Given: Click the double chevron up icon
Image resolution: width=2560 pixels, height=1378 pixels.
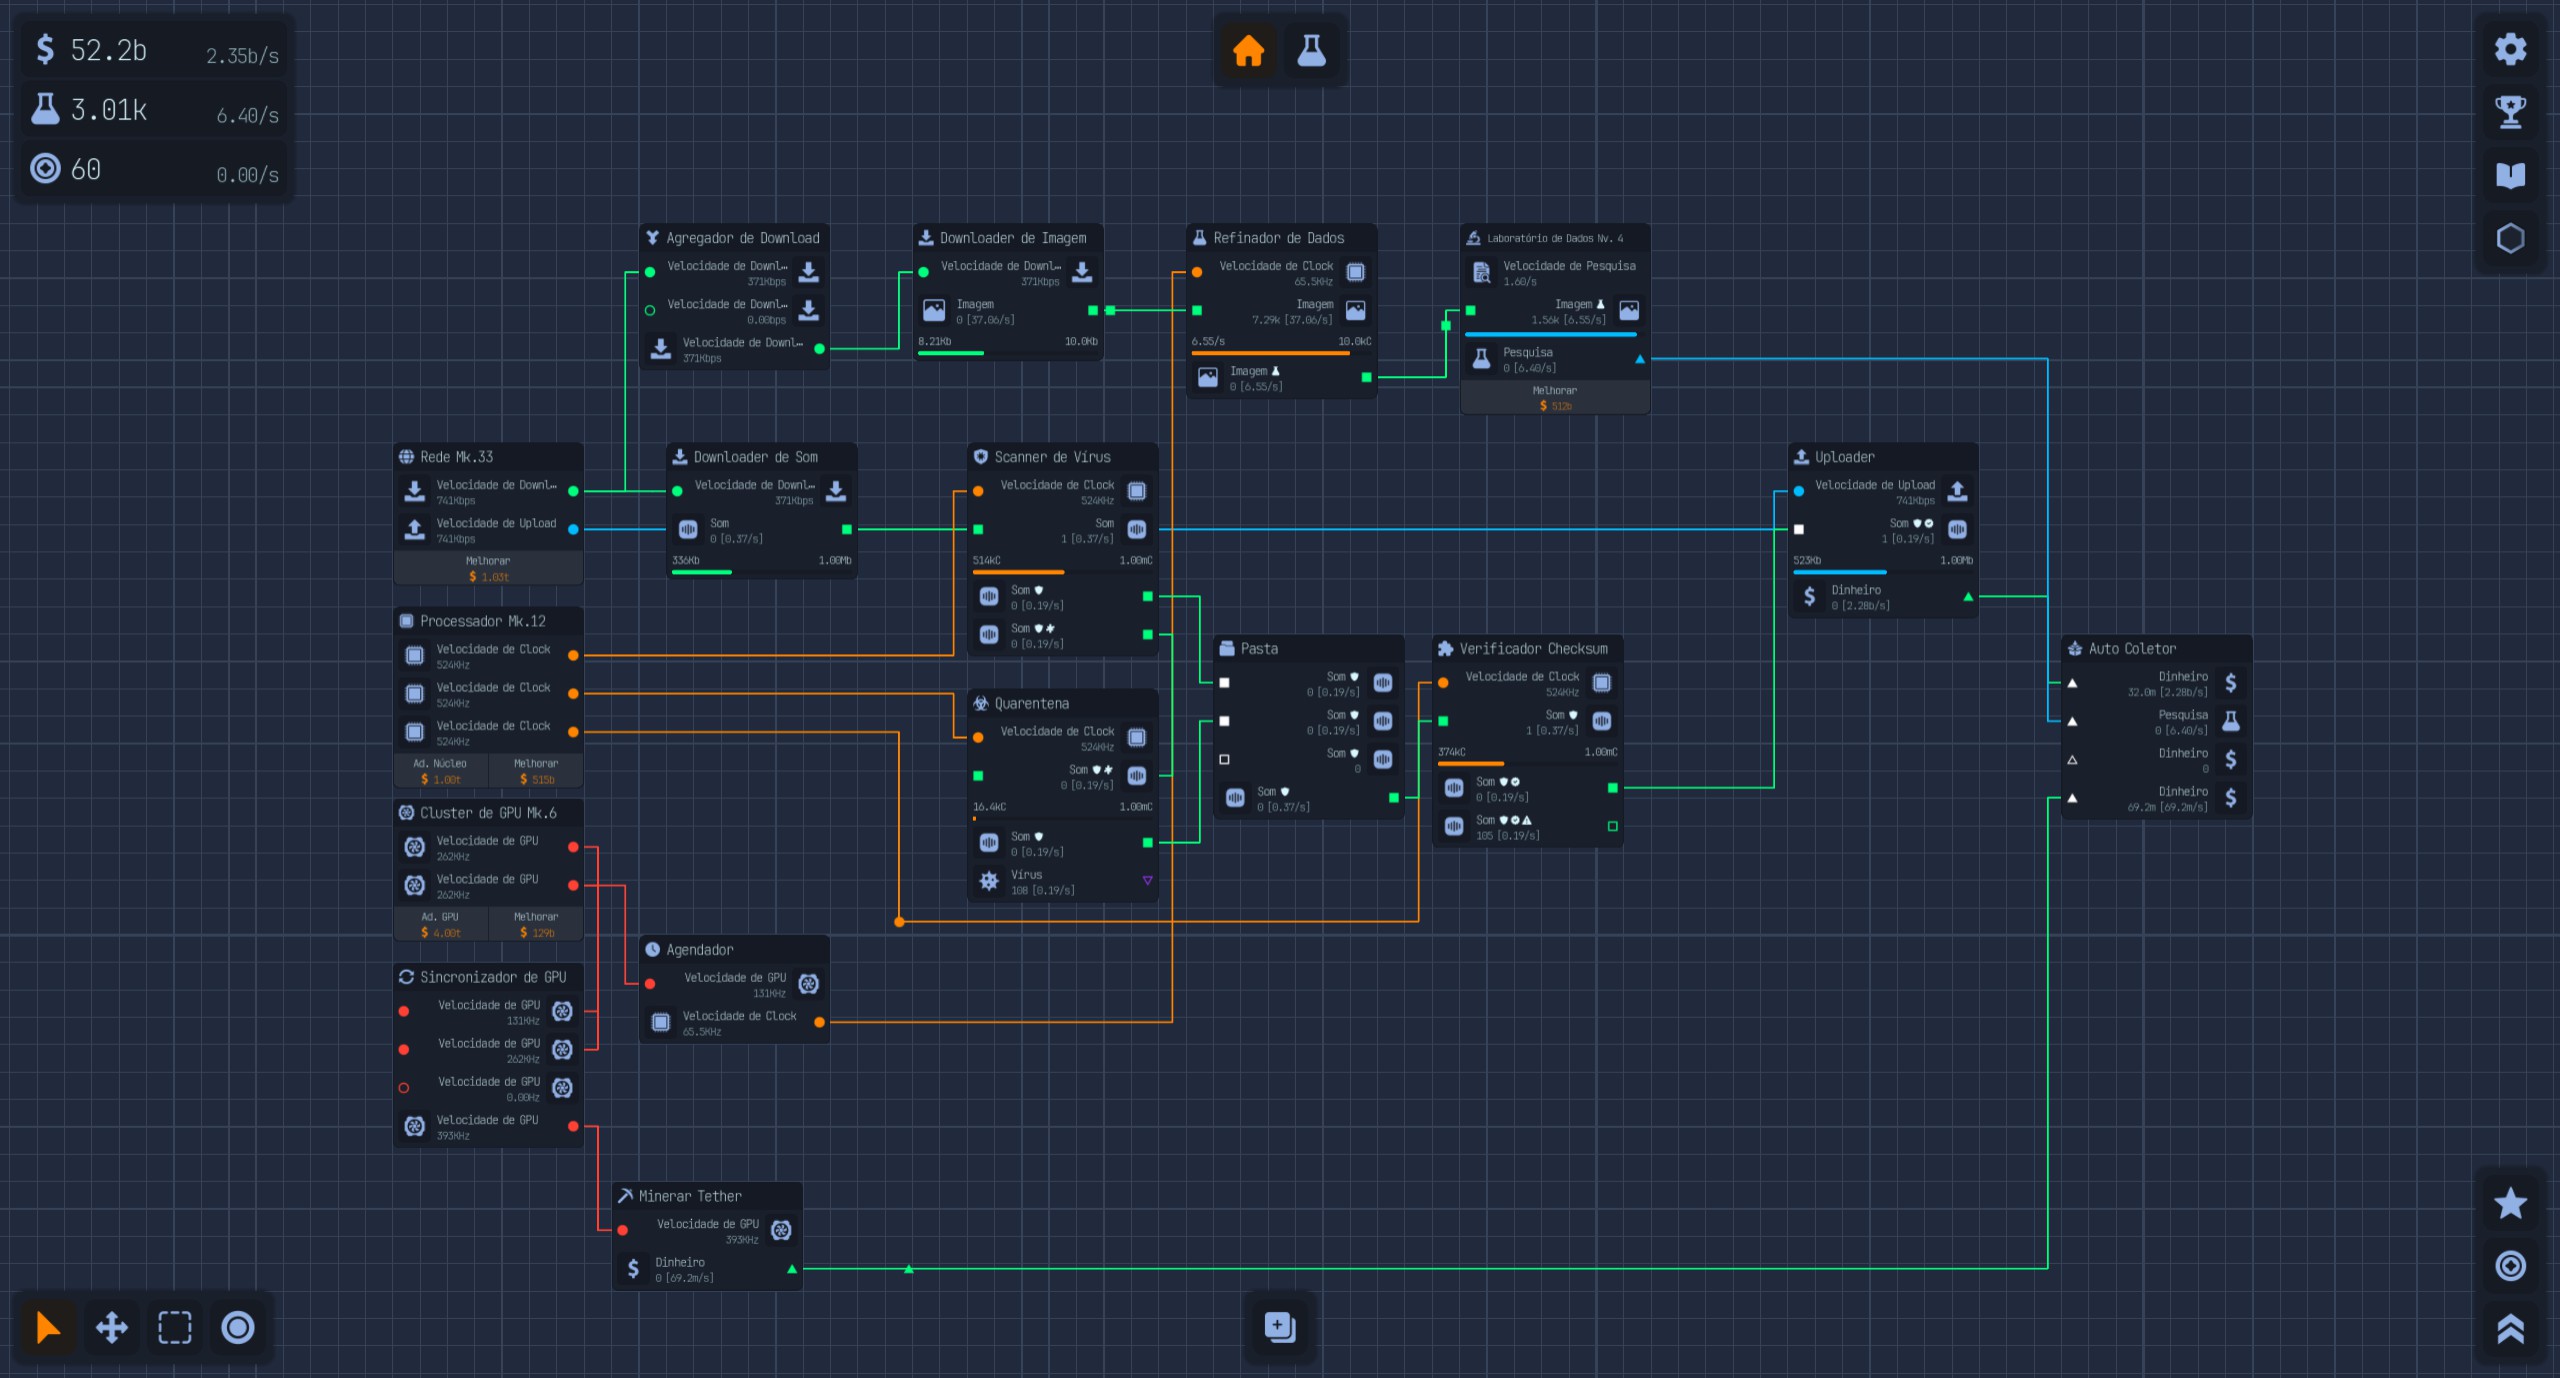Looking at the screenshot, I should coord(2510,1329).
